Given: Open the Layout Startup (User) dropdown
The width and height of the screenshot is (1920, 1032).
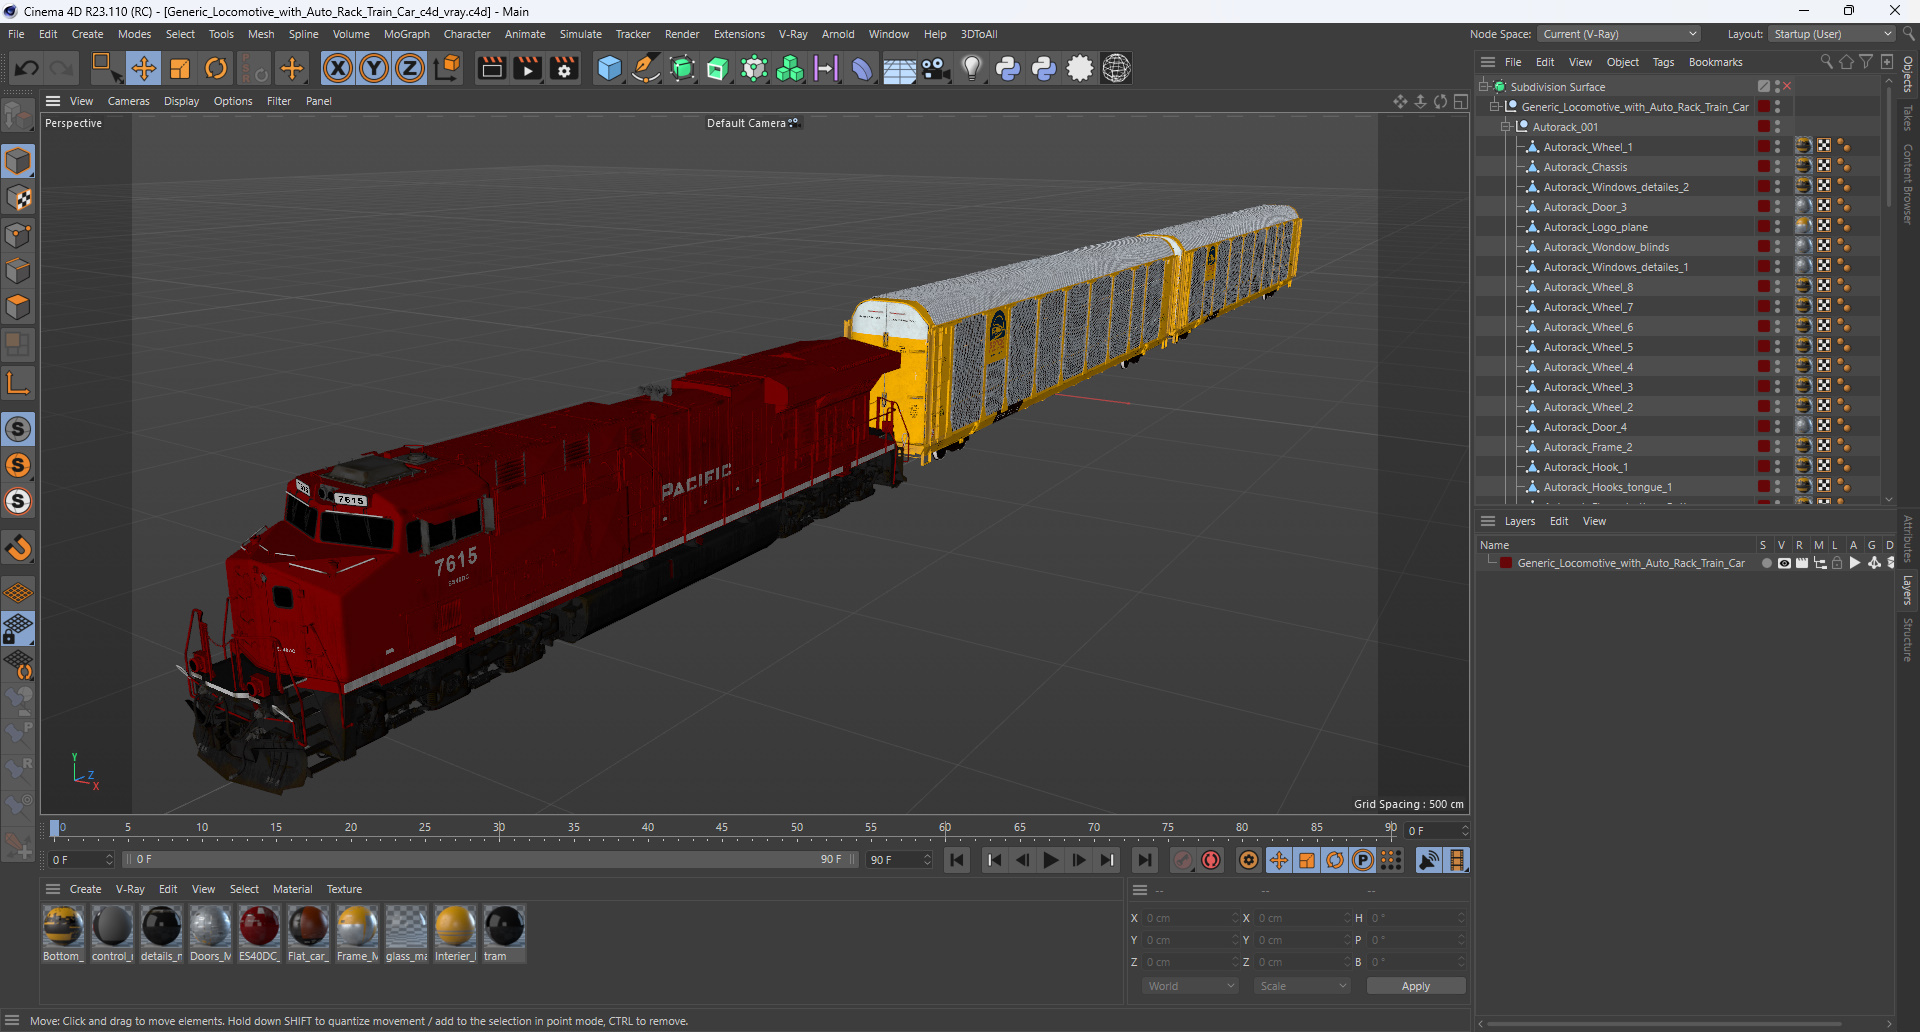Looking at the screenshot, I should [x=1832, y=34].
